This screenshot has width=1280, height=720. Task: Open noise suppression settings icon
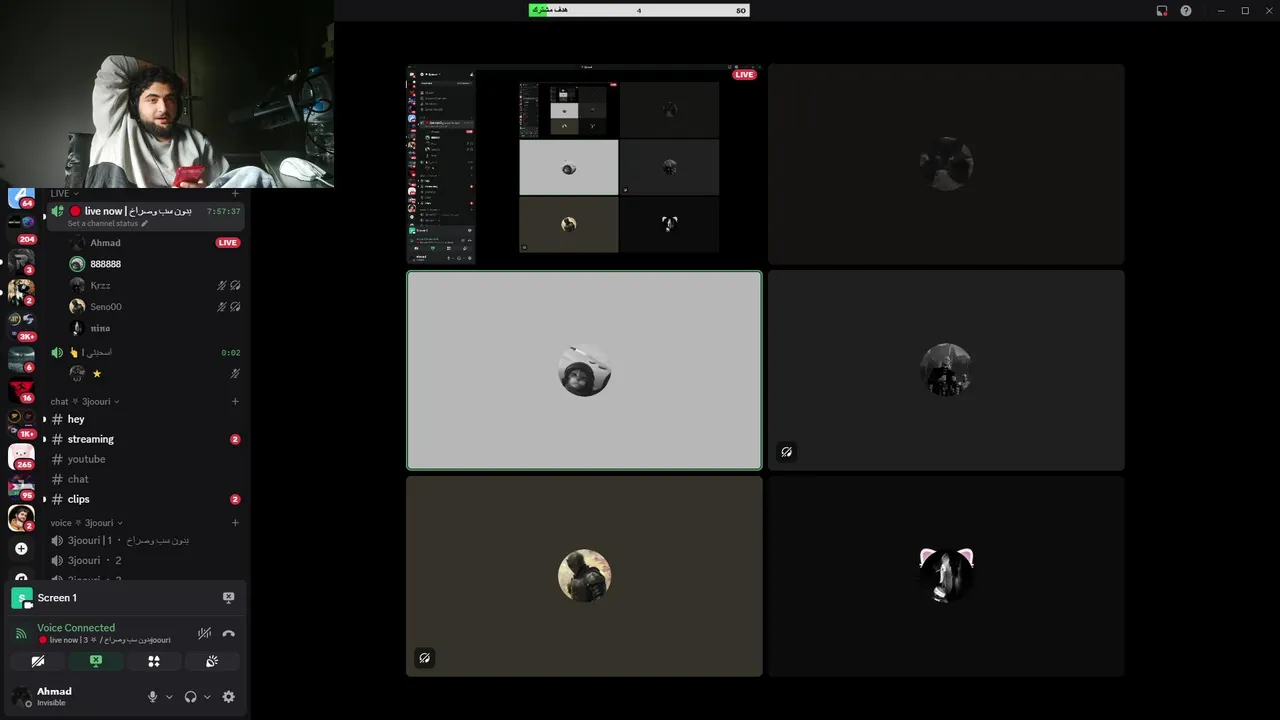(x=204, y=633)
